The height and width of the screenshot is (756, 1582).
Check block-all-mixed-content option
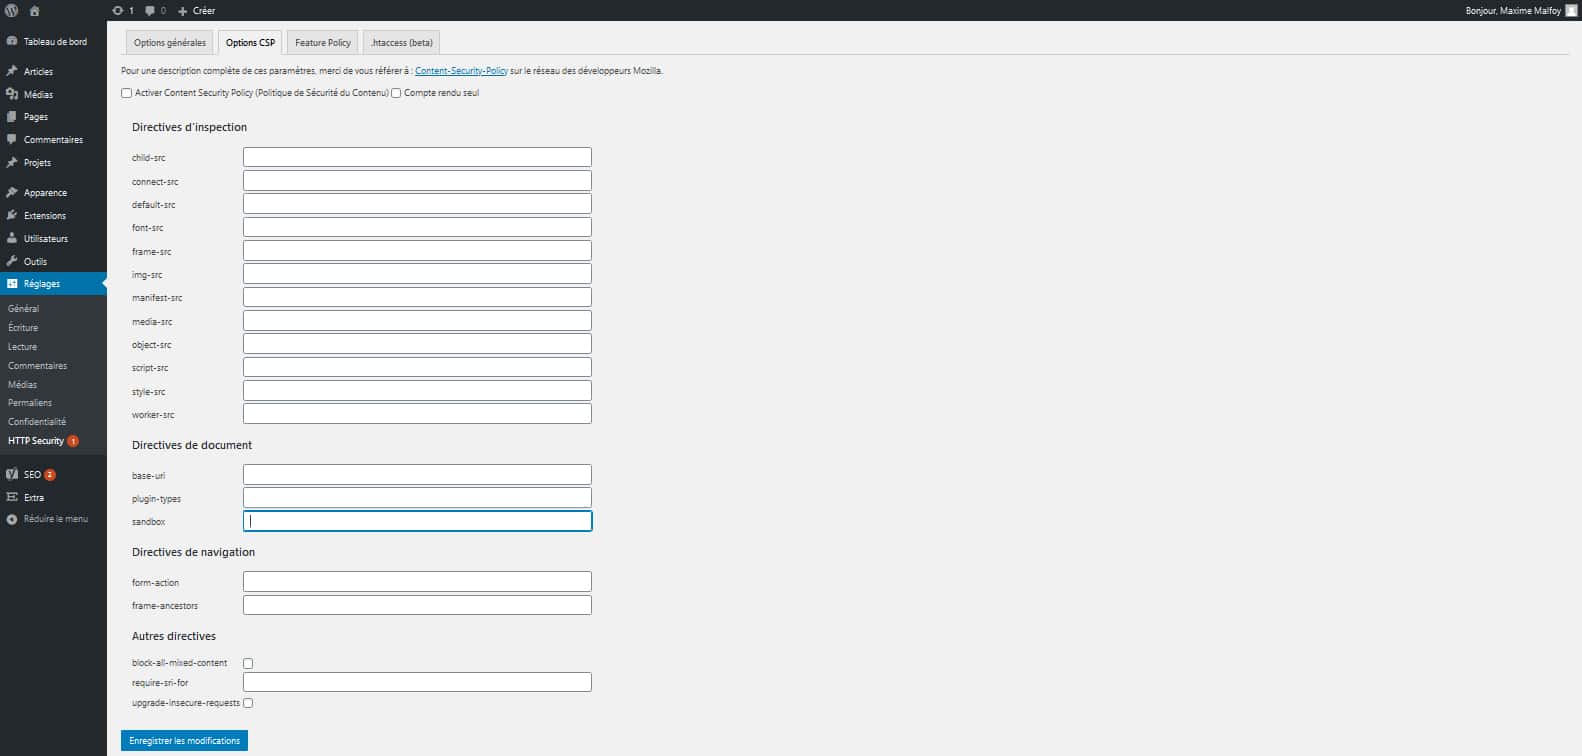click(x=248, y=663)
